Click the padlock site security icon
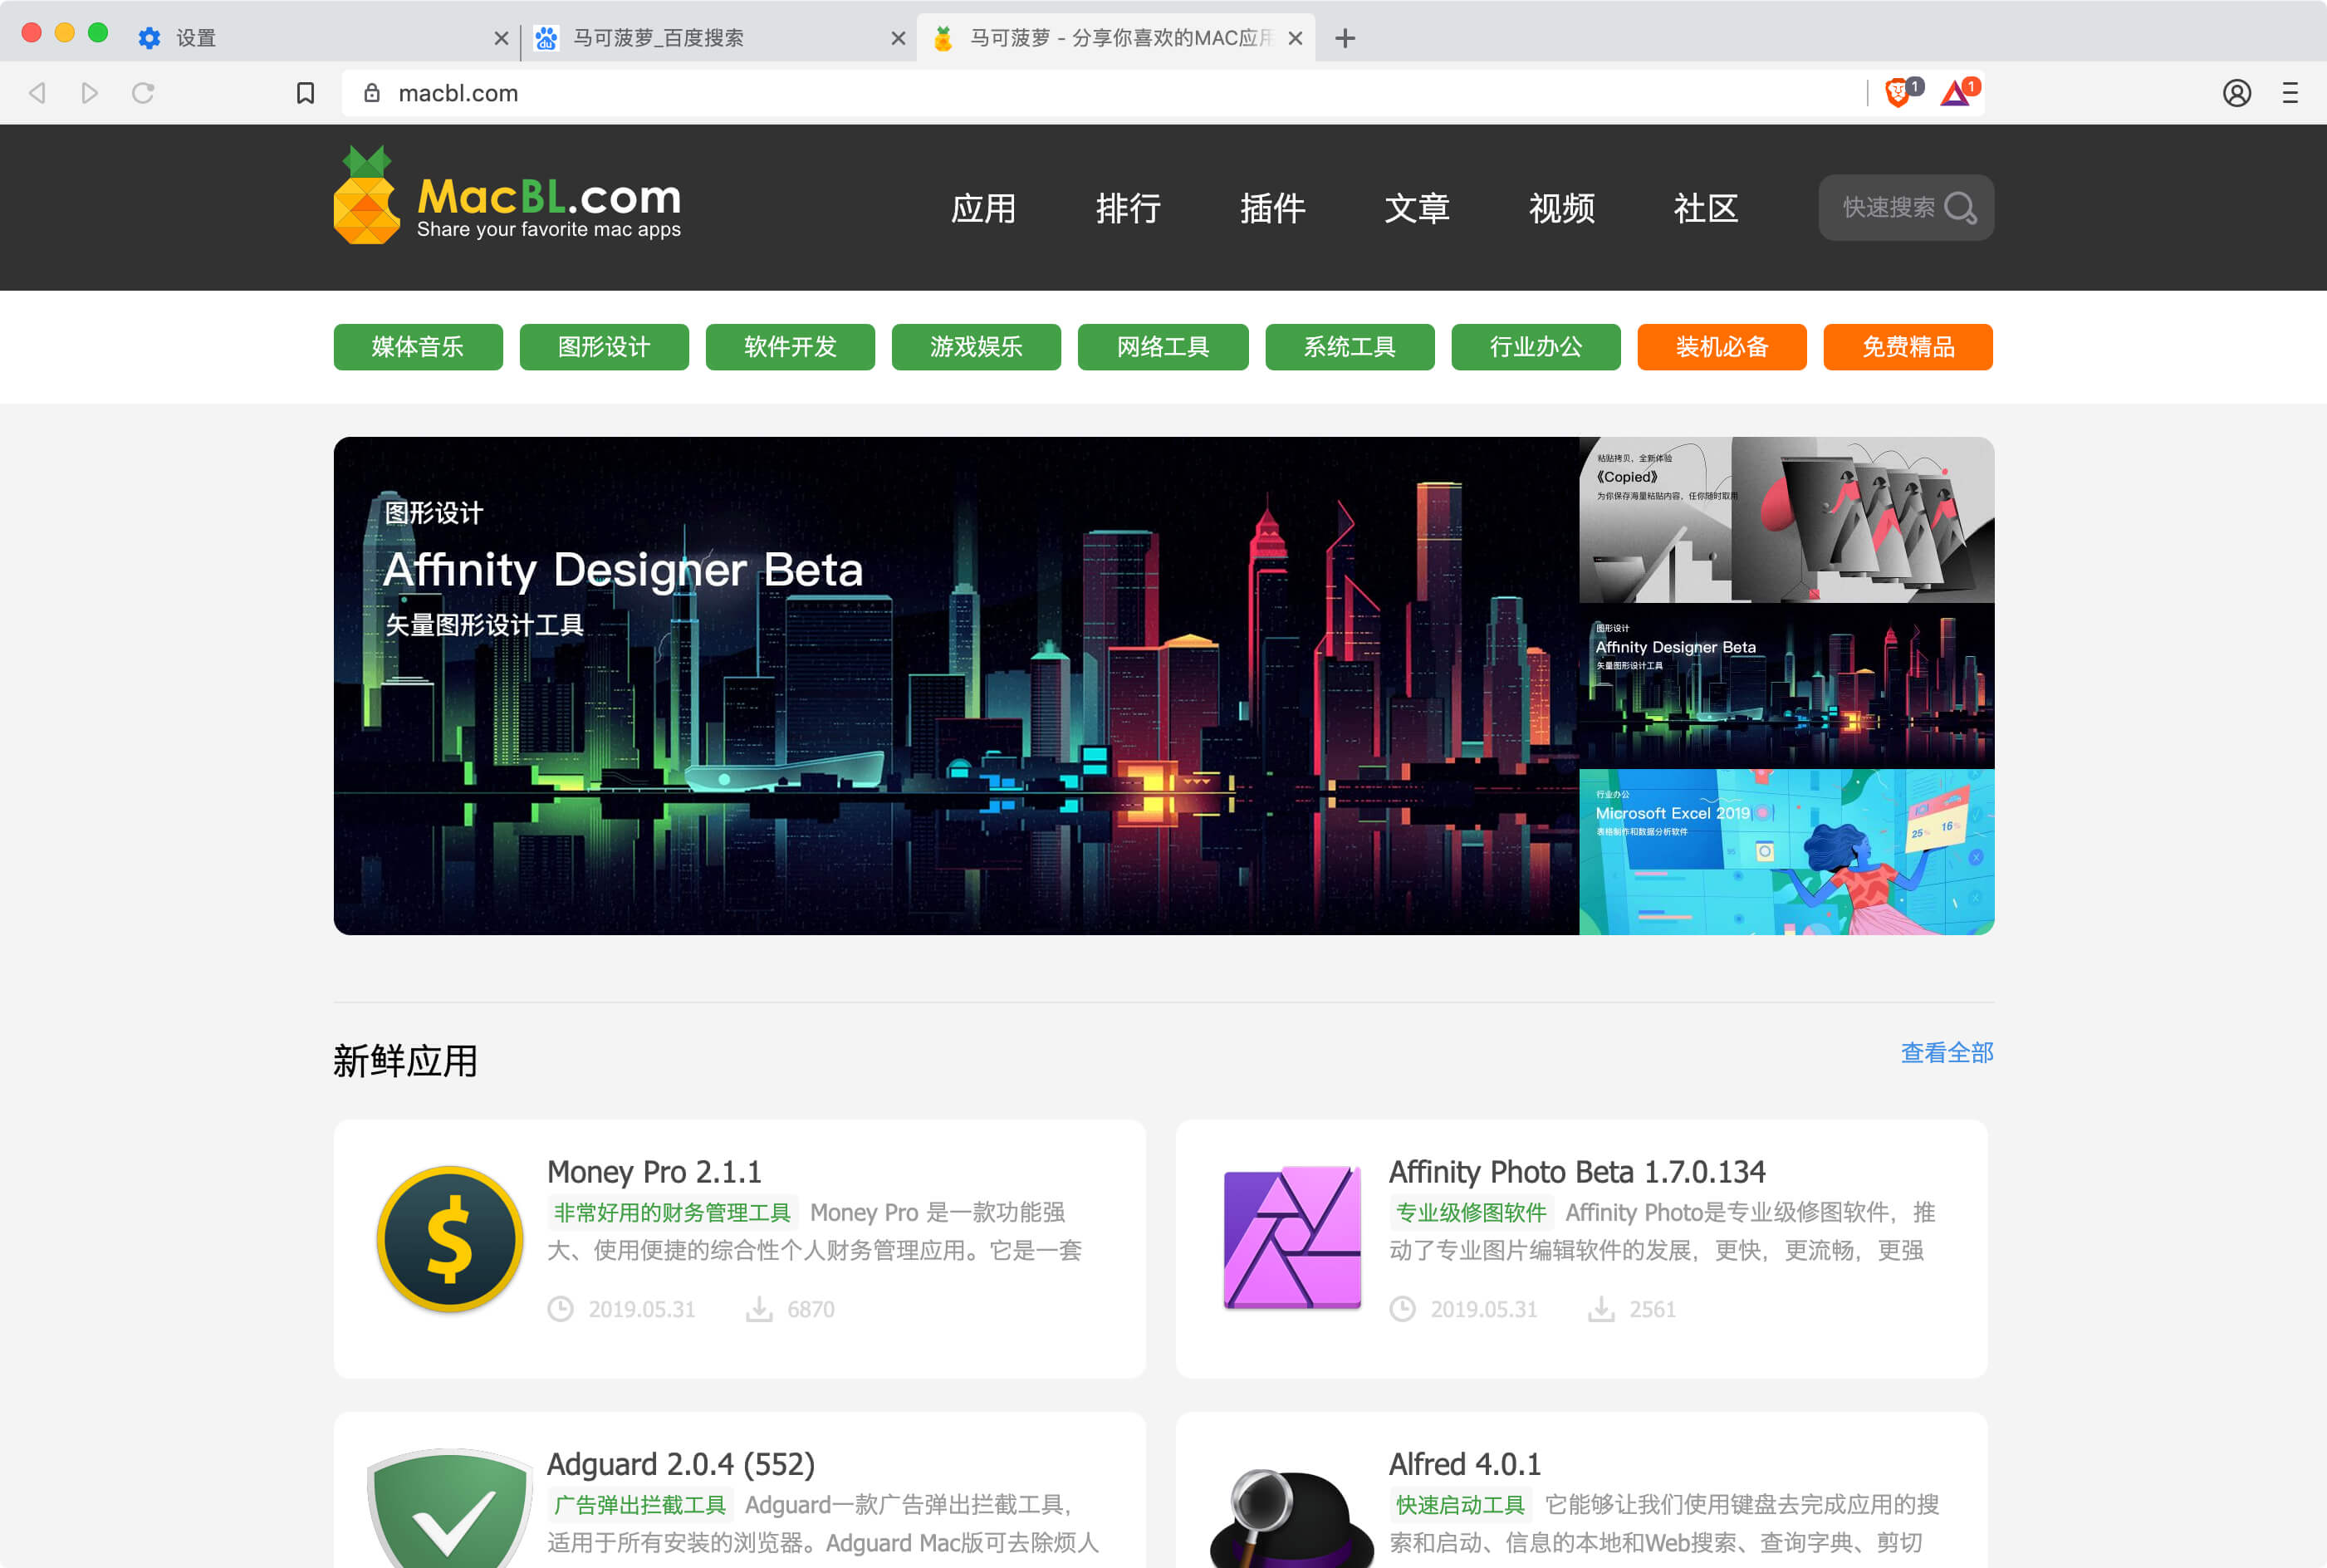The height and width of the screenshot is (1568, 2327). click(372, 93)
